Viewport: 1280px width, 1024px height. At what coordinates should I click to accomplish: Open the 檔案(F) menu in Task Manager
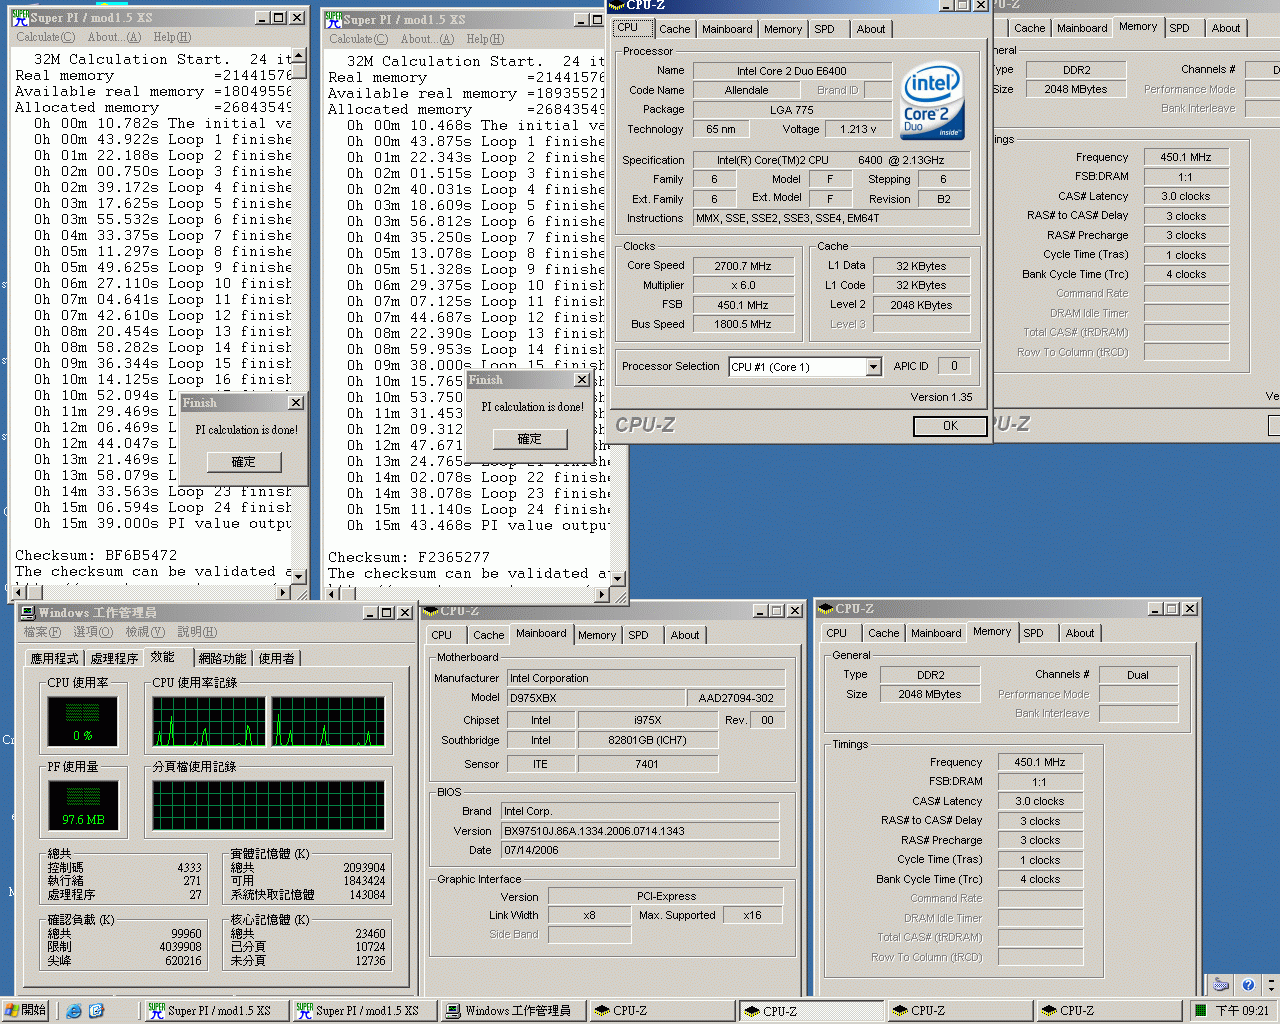[42, 632]
